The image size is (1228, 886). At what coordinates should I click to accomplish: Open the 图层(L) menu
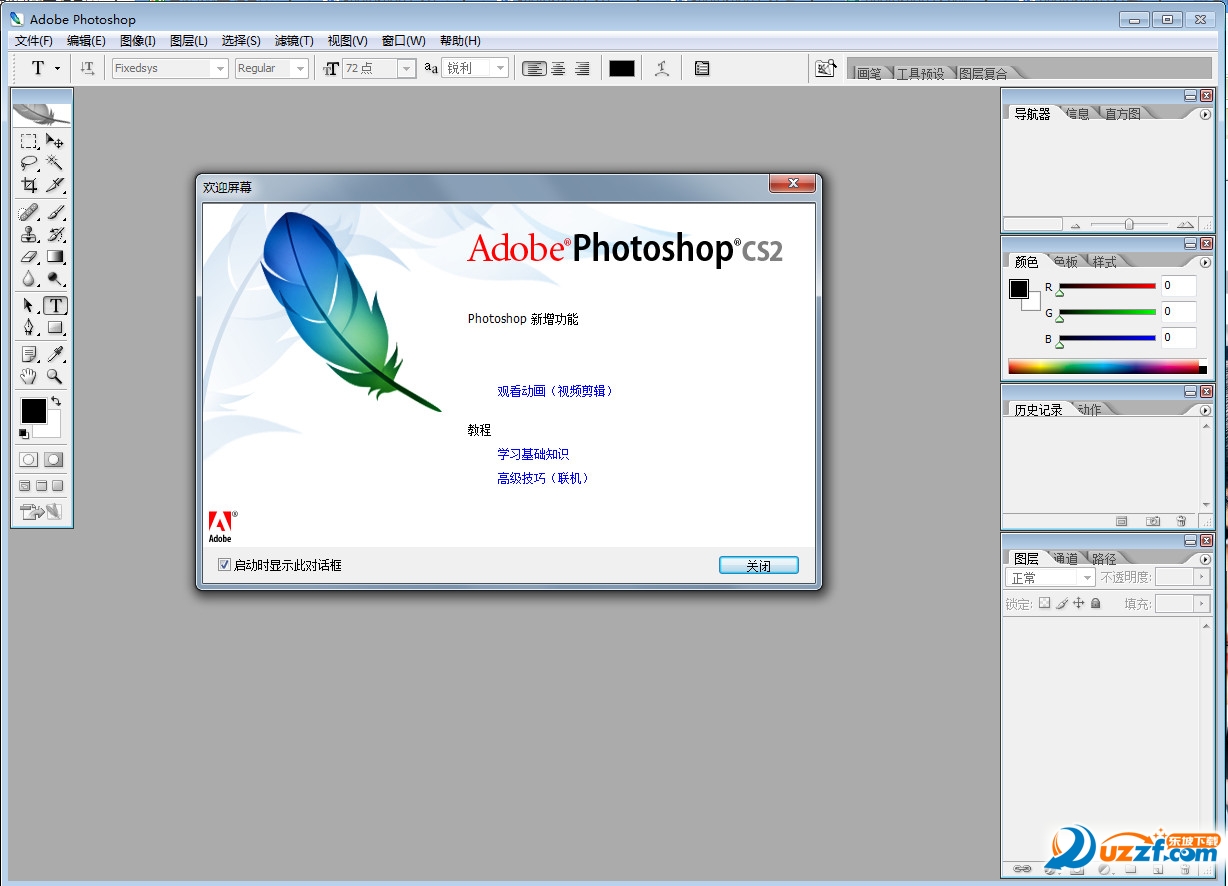[188, 41]
